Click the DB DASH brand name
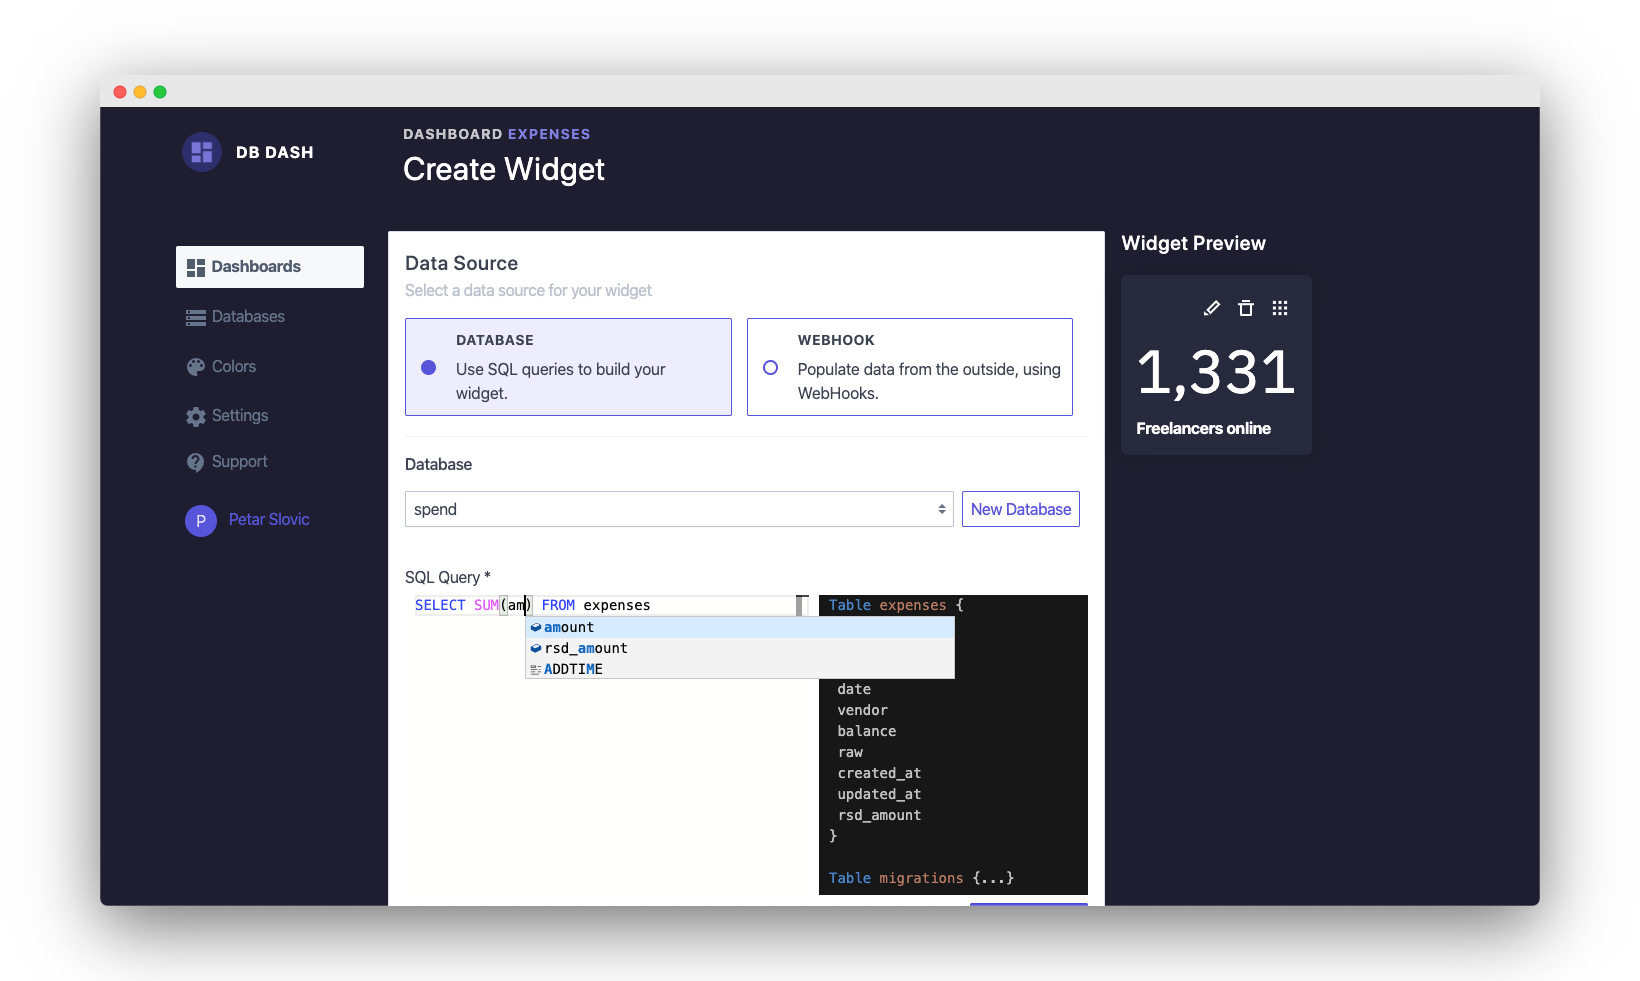The height and width of the screenshot is (981, 1640). (275, 152)
